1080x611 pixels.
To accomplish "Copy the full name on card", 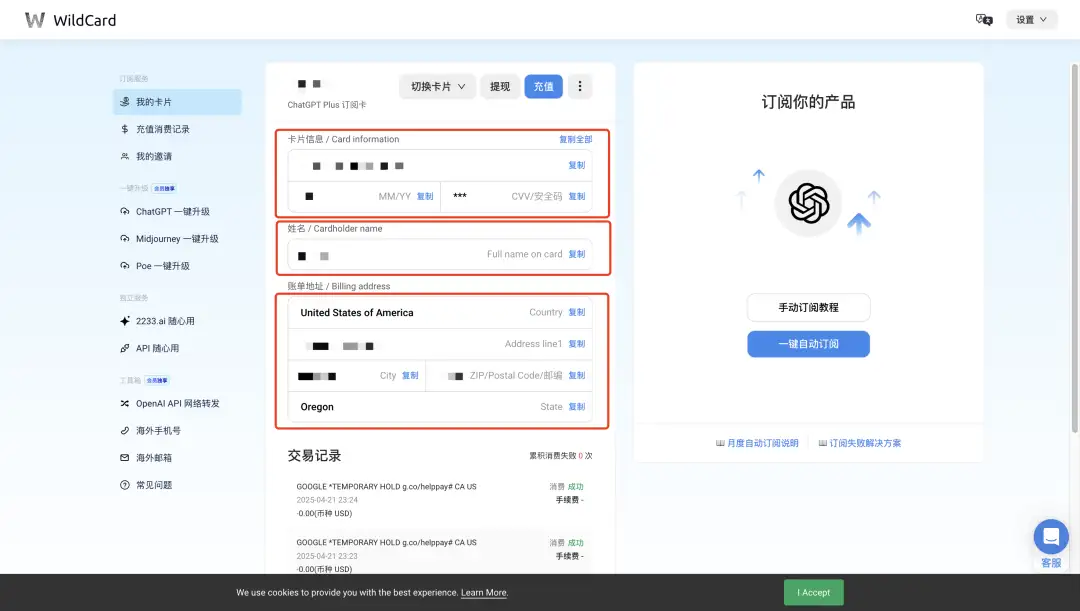I will [x=577, y=254].
